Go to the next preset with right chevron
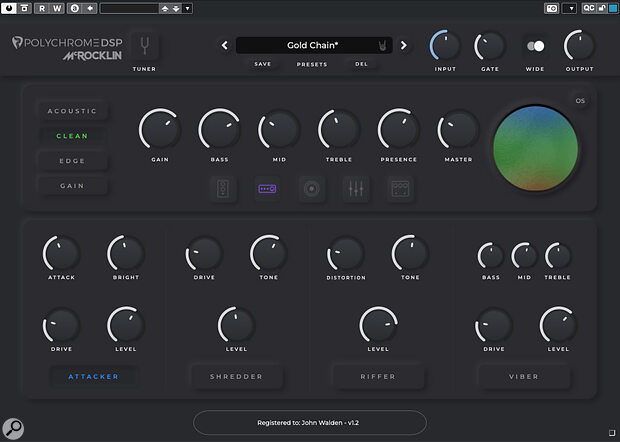The height and width of the screenshot is (442, 620). pyautogui.click(x=403, y=45)
